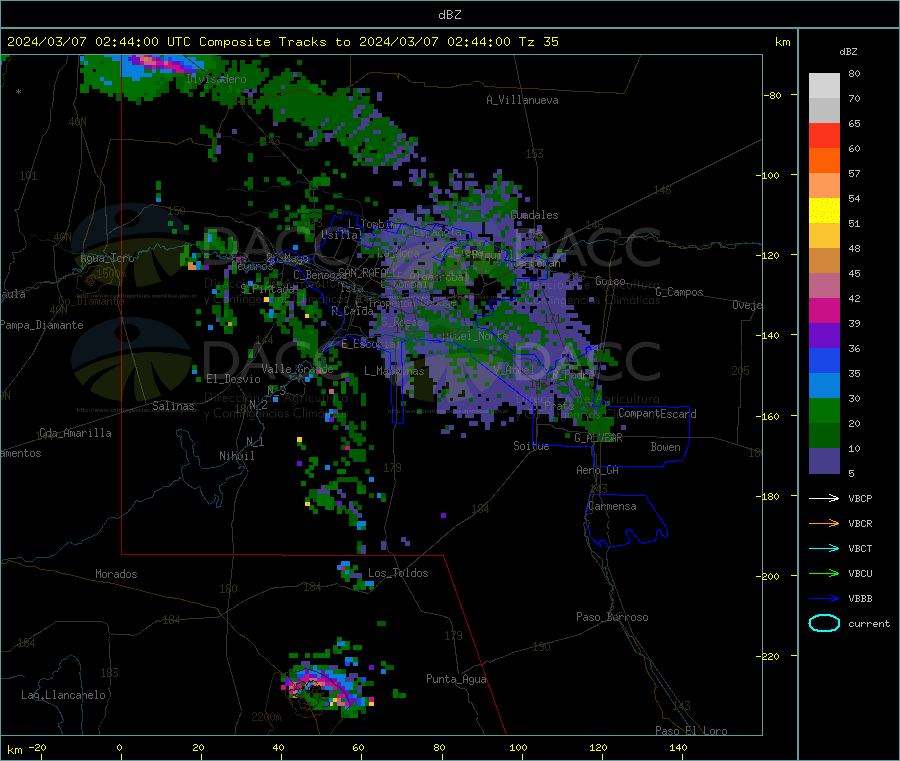Click the 'Los_Toldos' map label
The height and width of the screenshot is (761, 900).
[398, 573]
